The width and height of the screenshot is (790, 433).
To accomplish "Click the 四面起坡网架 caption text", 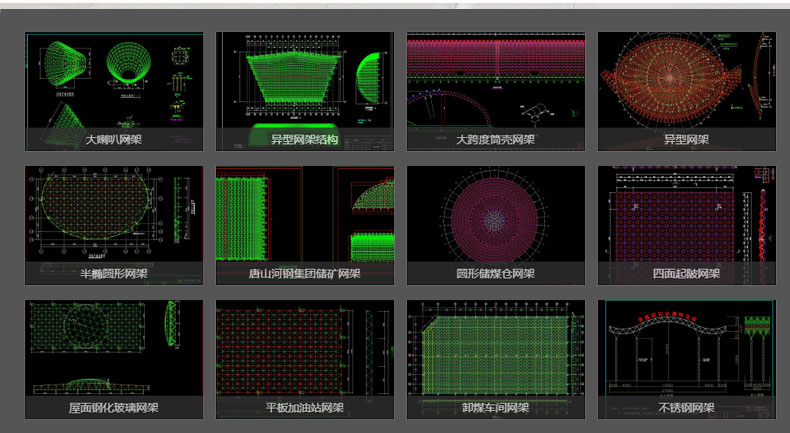I will tap(686, 274).
